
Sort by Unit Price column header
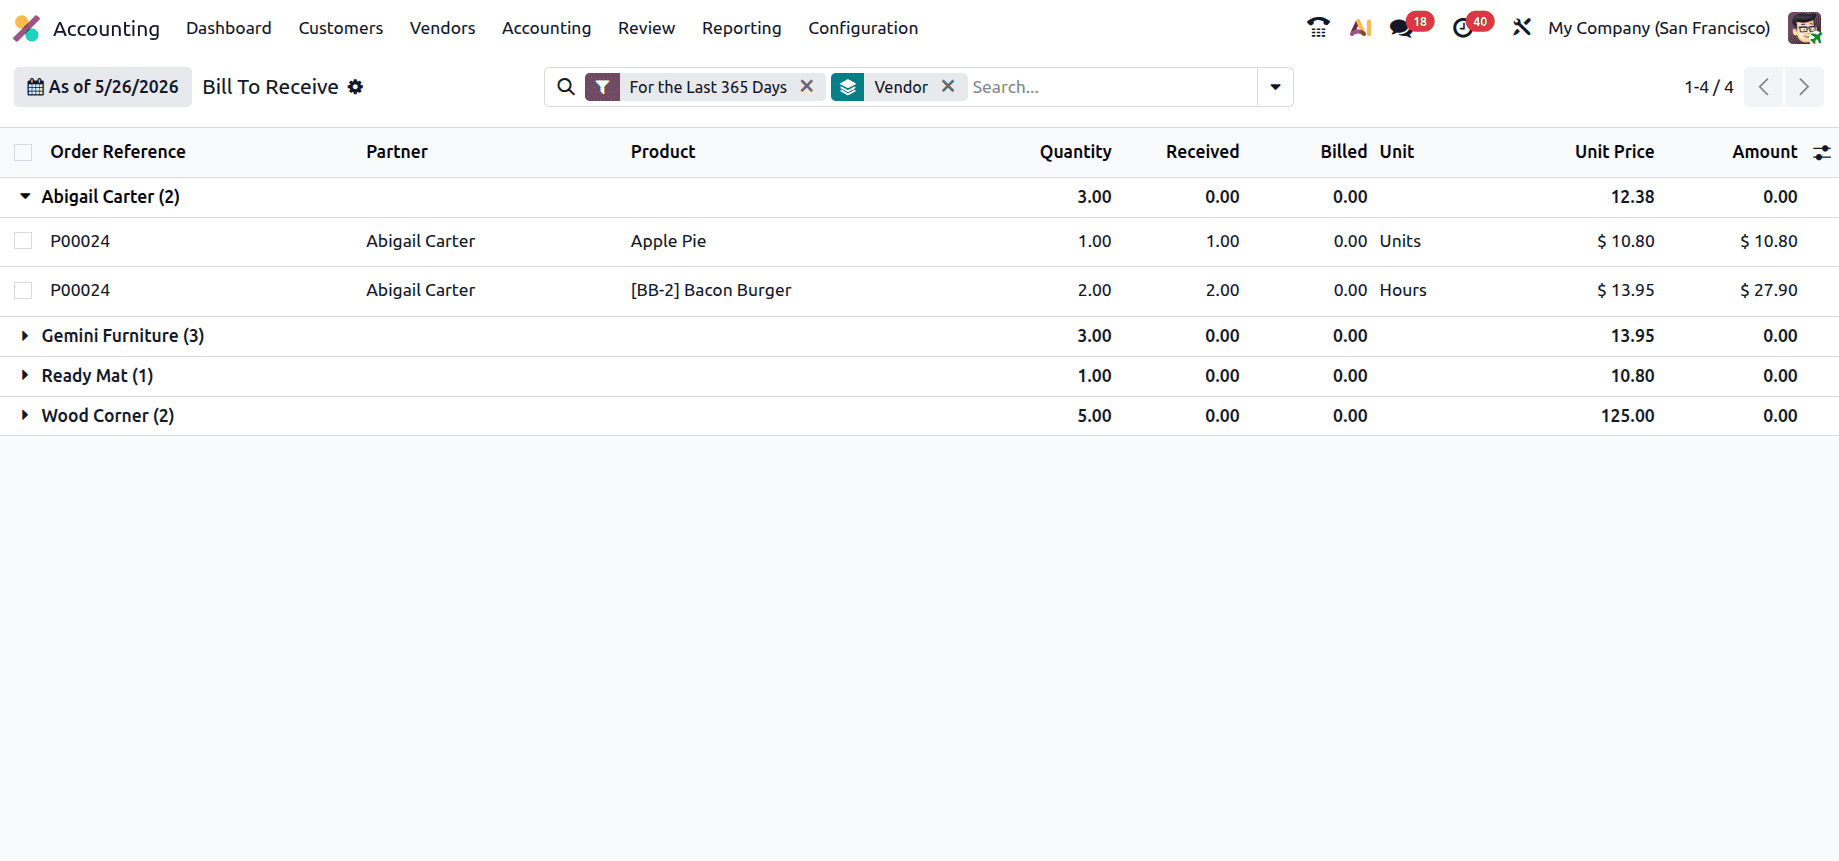coord(1615,152)
